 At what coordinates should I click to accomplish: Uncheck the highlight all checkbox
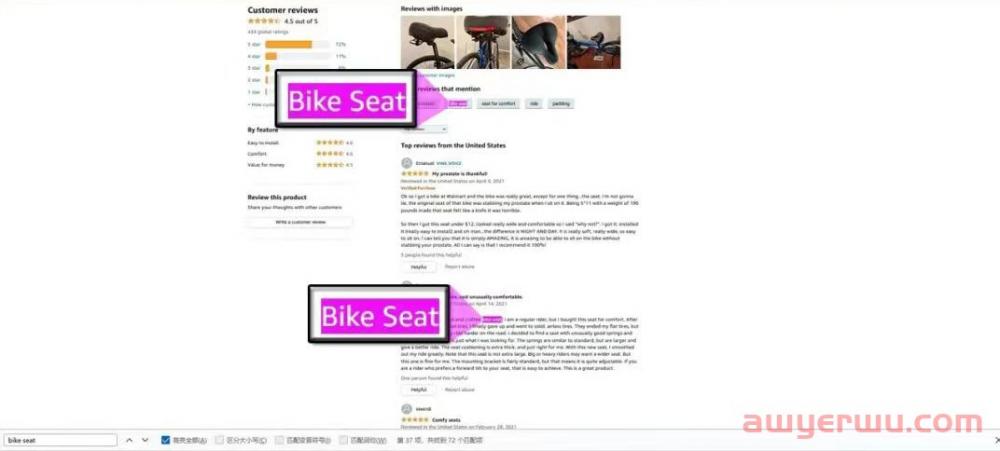pyautogui.click(x=166, y=440)
